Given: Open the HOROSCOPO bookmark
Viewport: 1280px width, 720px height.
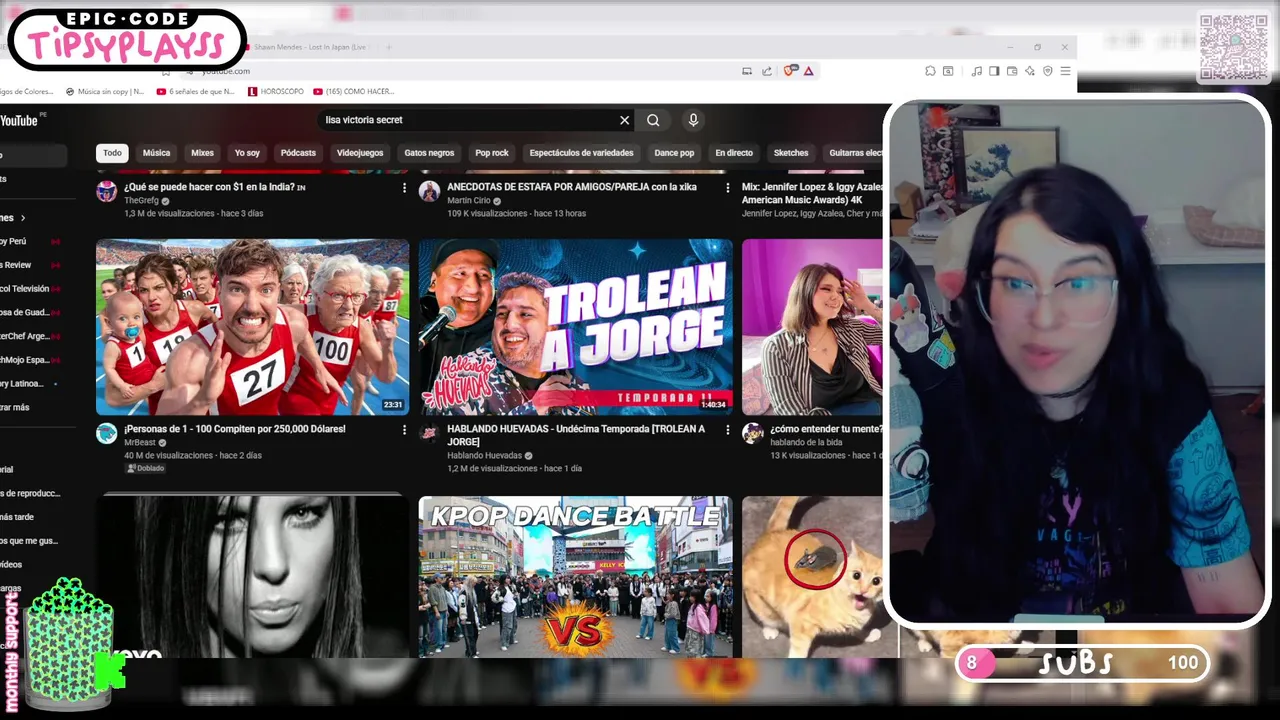Looking at the screenshot, I should (x=275, y=91).
